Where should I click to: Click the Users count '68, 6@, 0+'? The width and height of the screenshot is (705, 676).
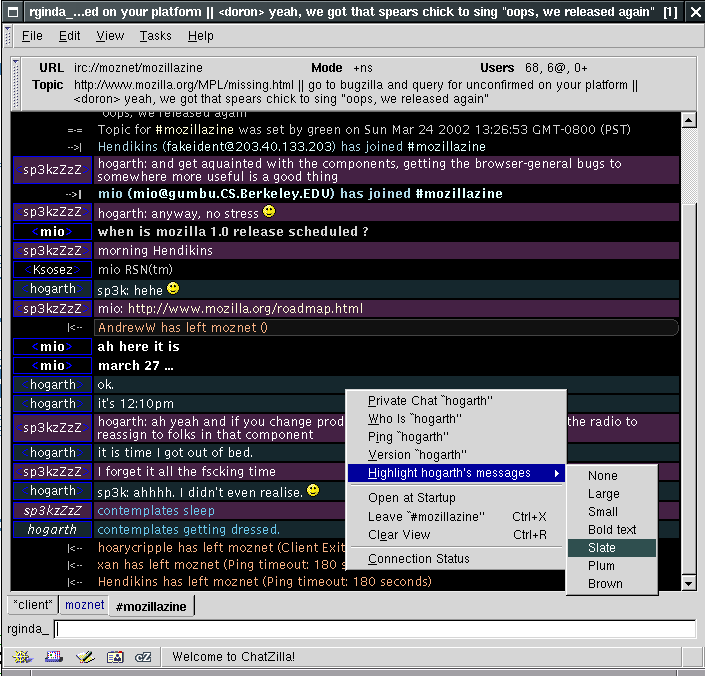[556, 68]
